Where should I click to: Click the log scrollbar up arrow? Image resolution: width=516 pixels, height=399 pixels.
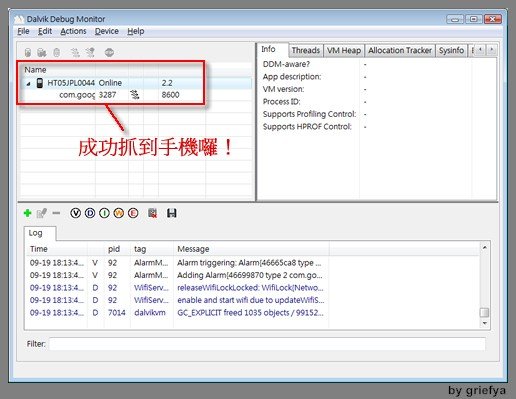pyautogui.click(x=484, y=248)
